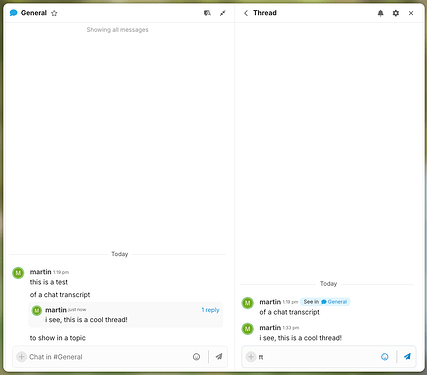Click the 'this is a test' message text

click(x=49, y=282)
